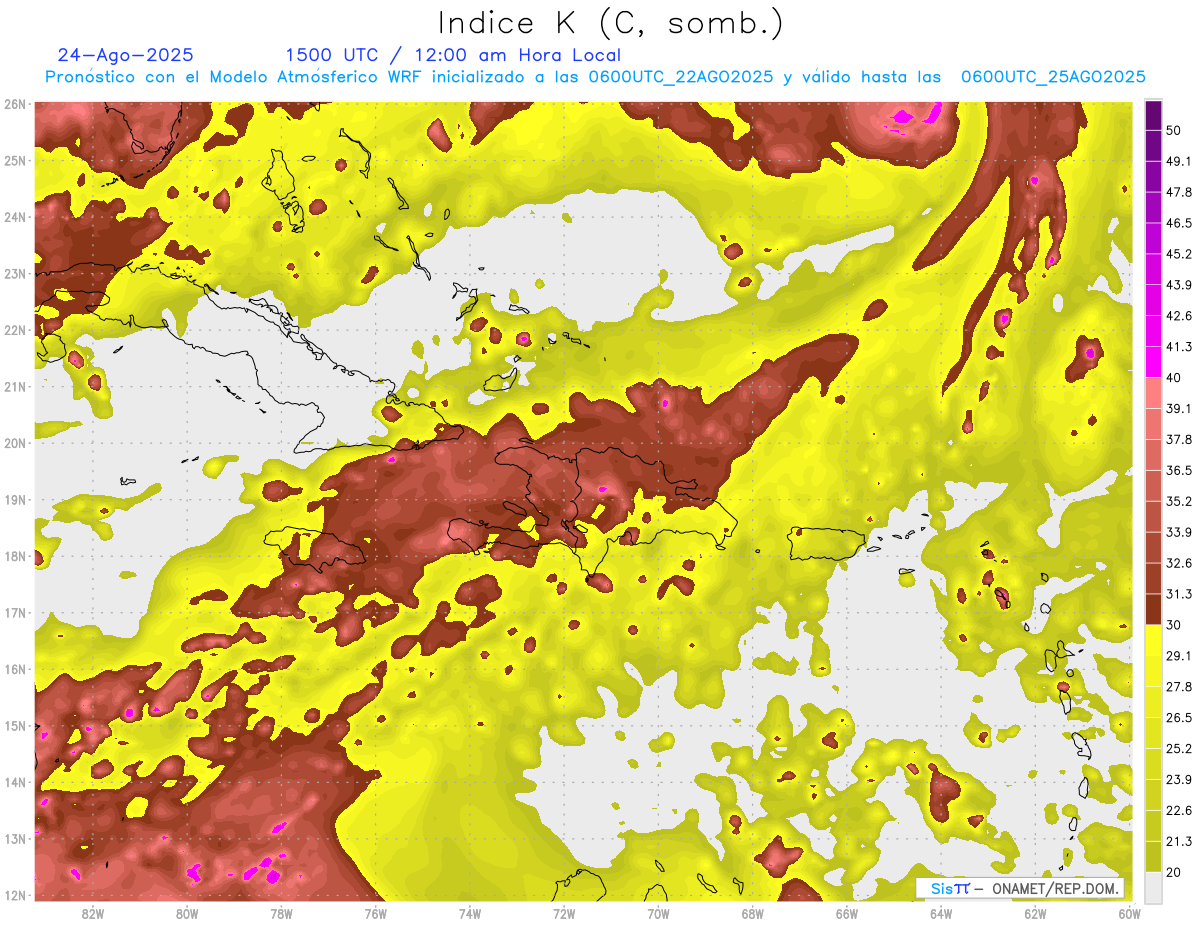This screenshot has width=1200, height=927.
Task: Click the "16N" latitude label
Action: point(14,669)
